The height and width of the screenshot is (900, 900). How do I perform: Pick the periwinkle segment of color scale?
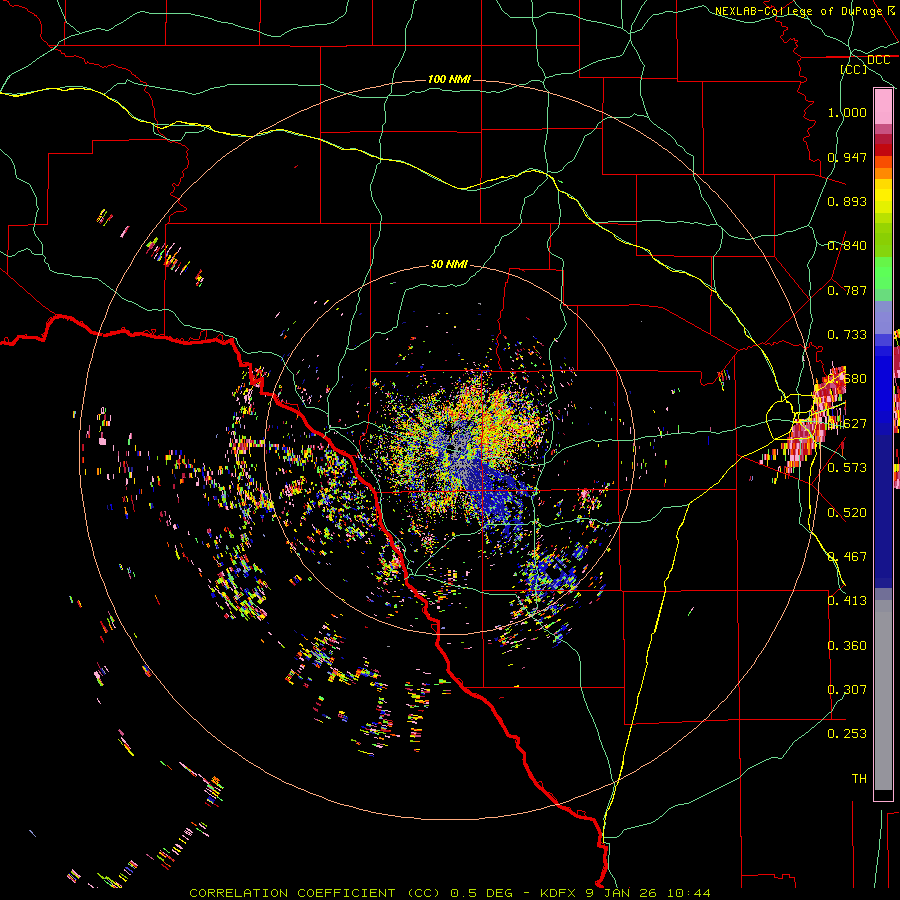(x=883, y=317)
